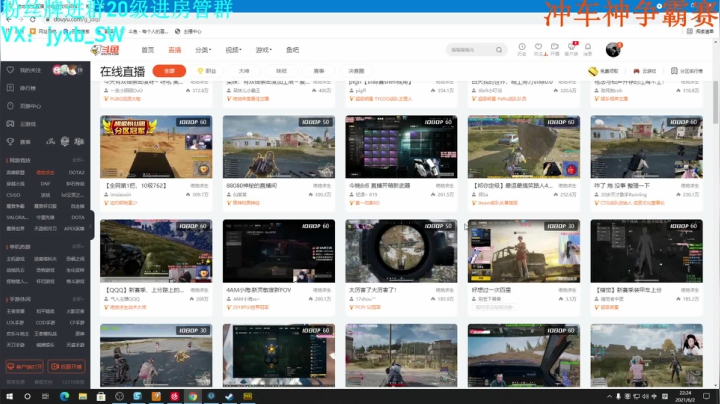Open the notifications bell icon
Viewport: 720px width, 404px height.
(x=588, y=47)
